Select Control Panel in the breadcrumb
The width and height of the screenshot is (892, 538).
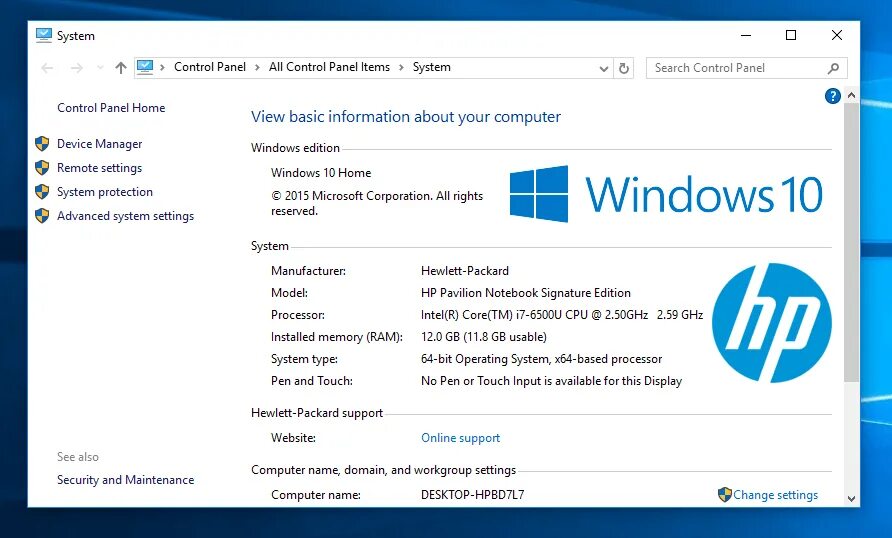click(210, 67)
